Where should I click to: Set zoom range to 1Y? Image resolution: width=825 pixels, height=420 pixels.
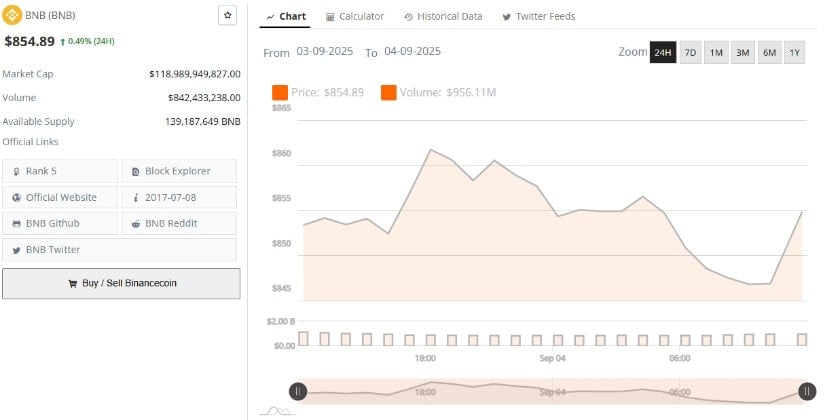(794, 52)
